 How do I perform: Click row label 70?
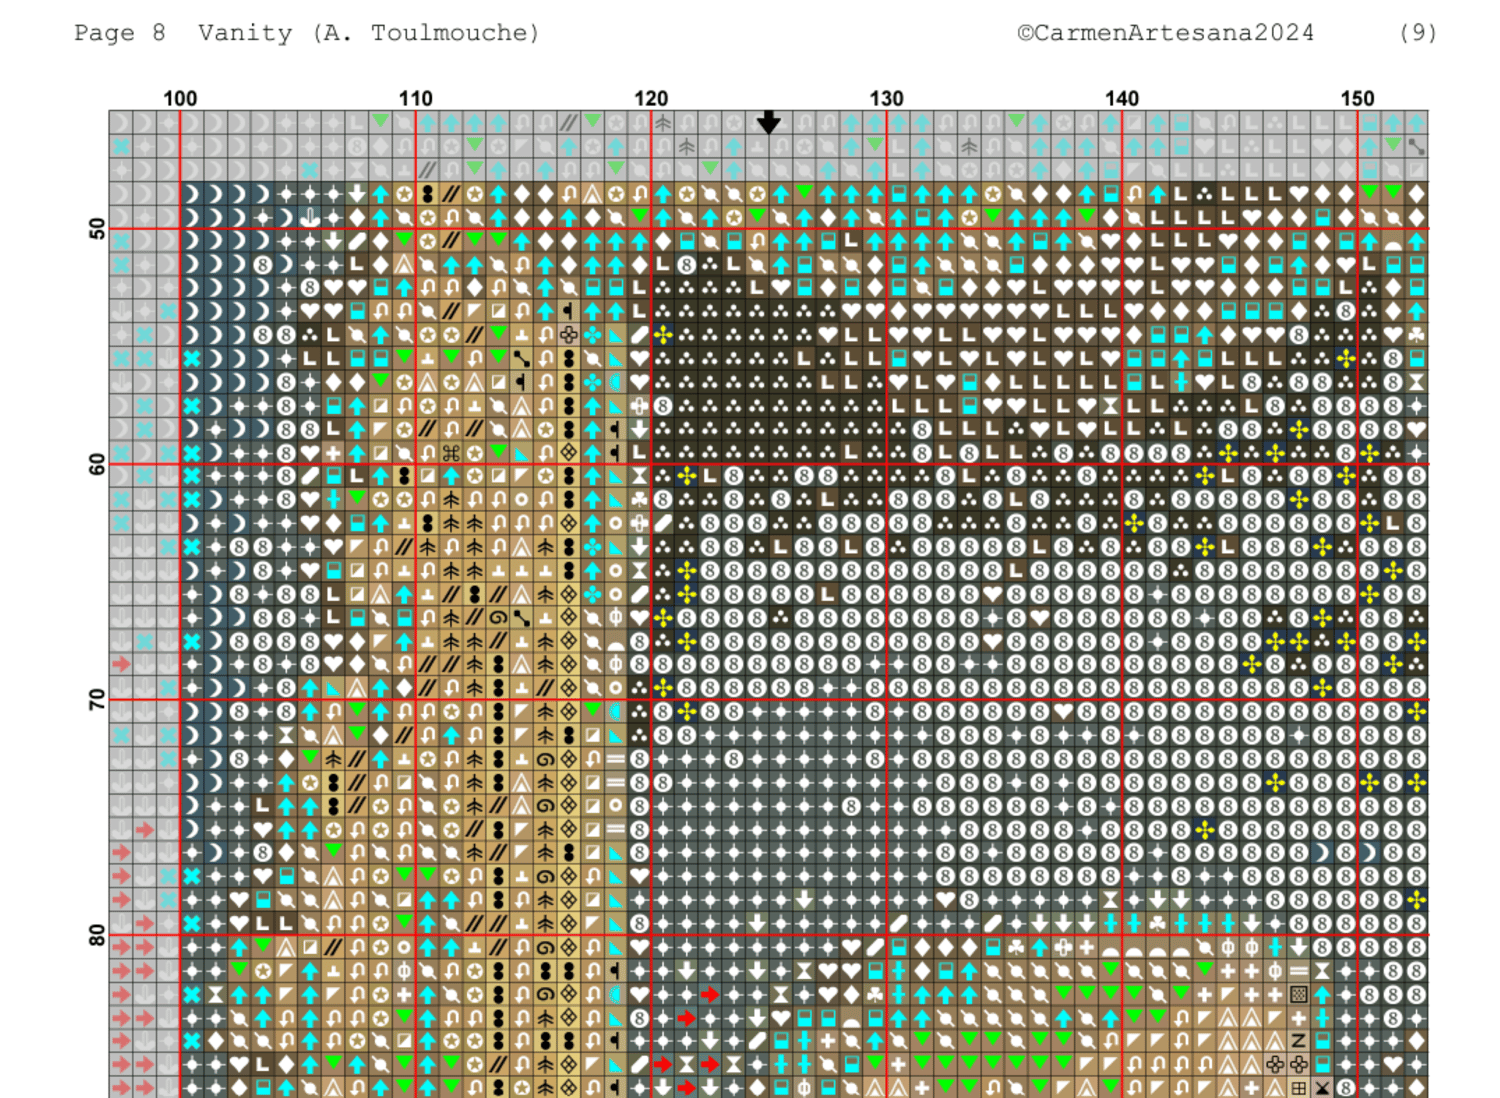pyautogui.click(x=97, y=699)
